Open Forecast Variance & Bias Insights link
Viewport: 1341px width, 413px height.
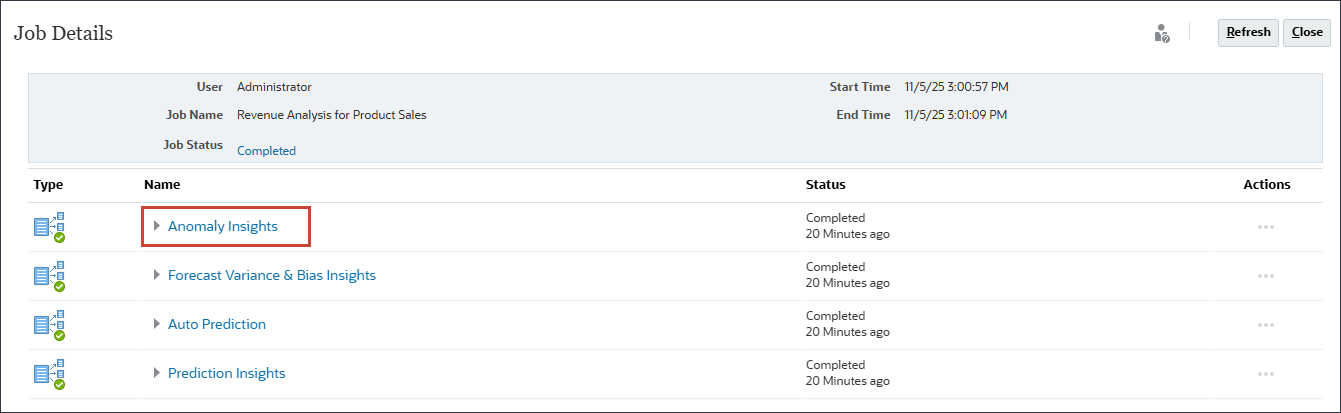[272, 275]
